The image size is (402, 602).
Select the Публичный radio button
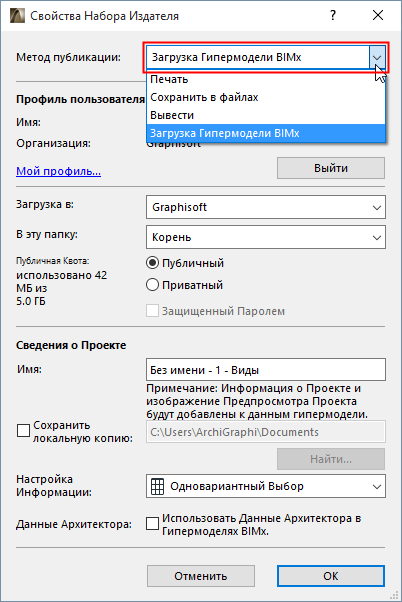click(152, 263)
